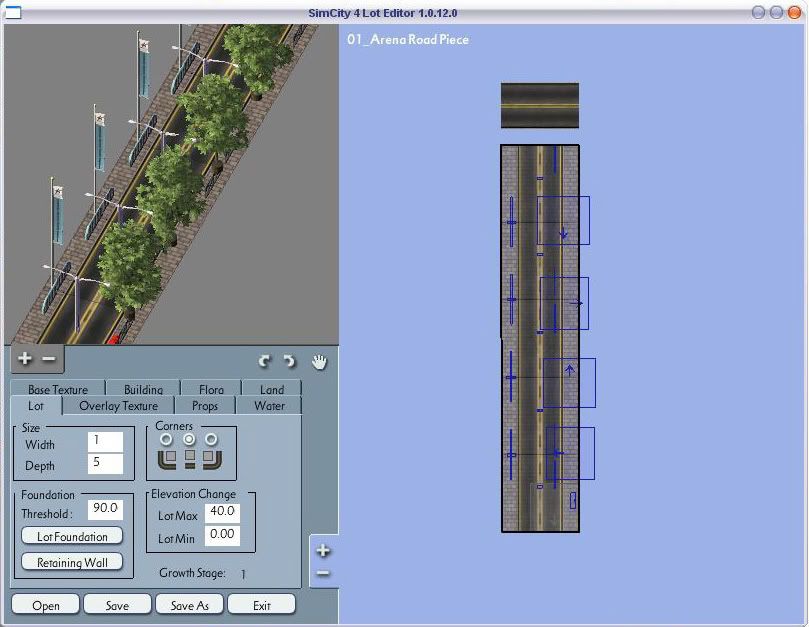Zoom in the lot layout view
Viewport: 809px width, 627px height.
point(323,551)
